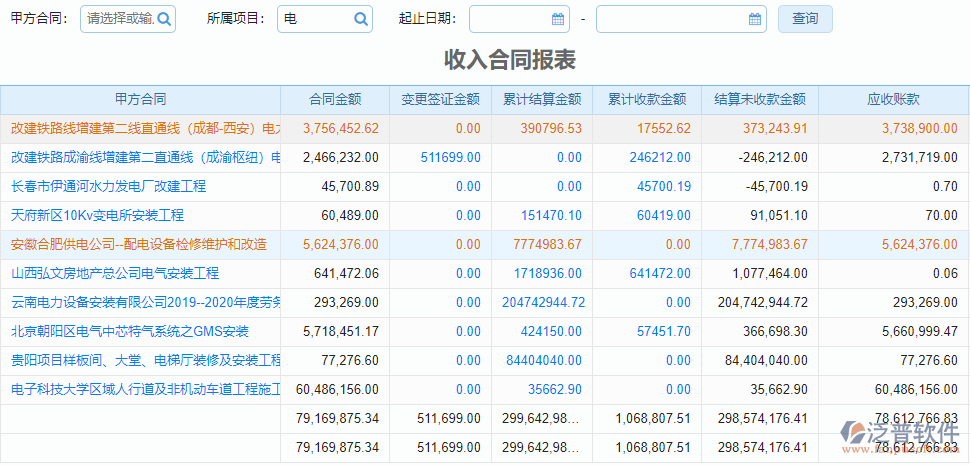Select receivable cell 77,276.60
Image resolution: width=970 pixels, height=465 pixels.
pyautogui.click(x=929, y=360)
